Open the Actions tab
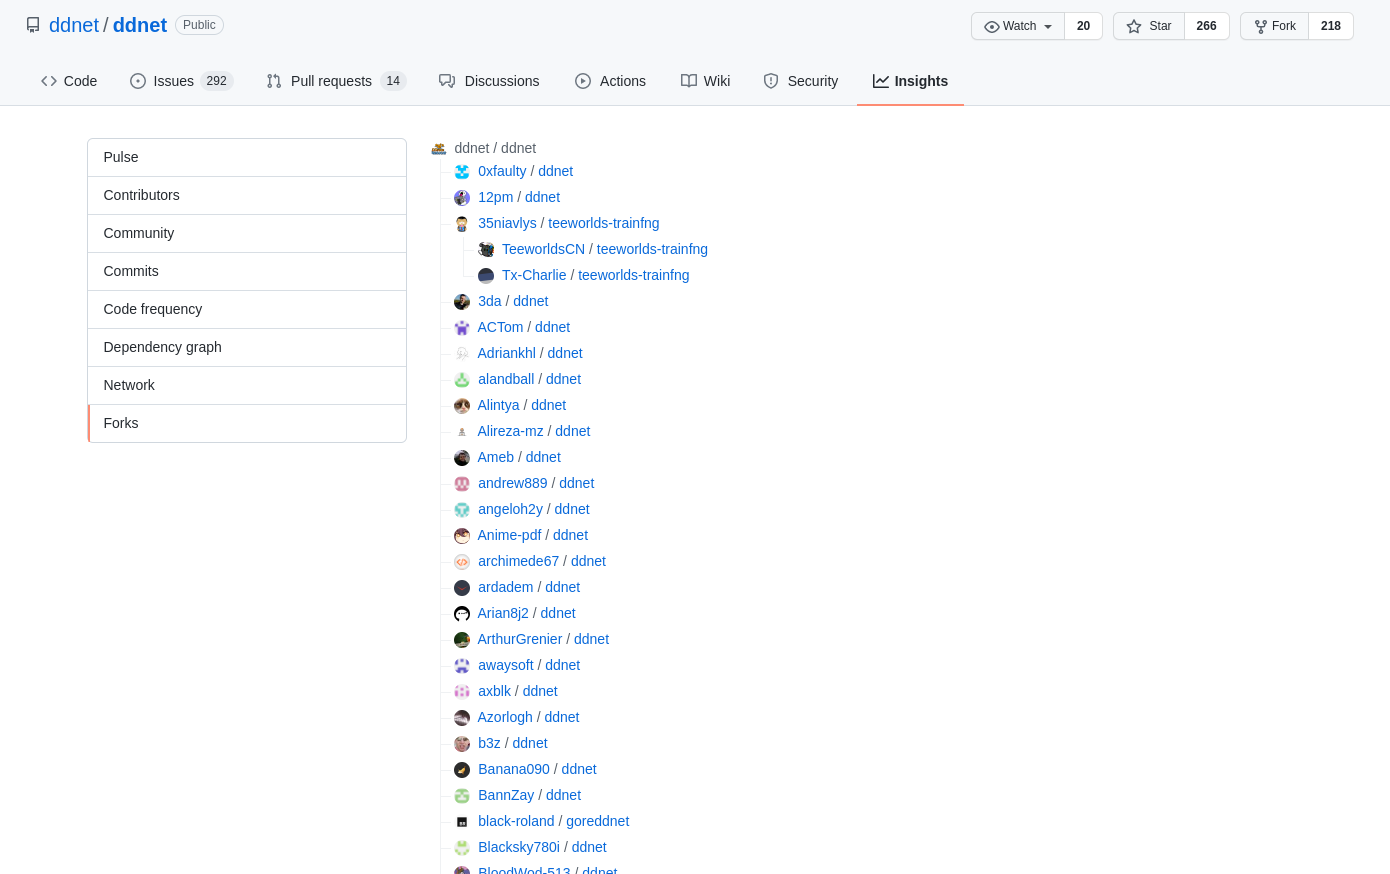 pos(610,81)
